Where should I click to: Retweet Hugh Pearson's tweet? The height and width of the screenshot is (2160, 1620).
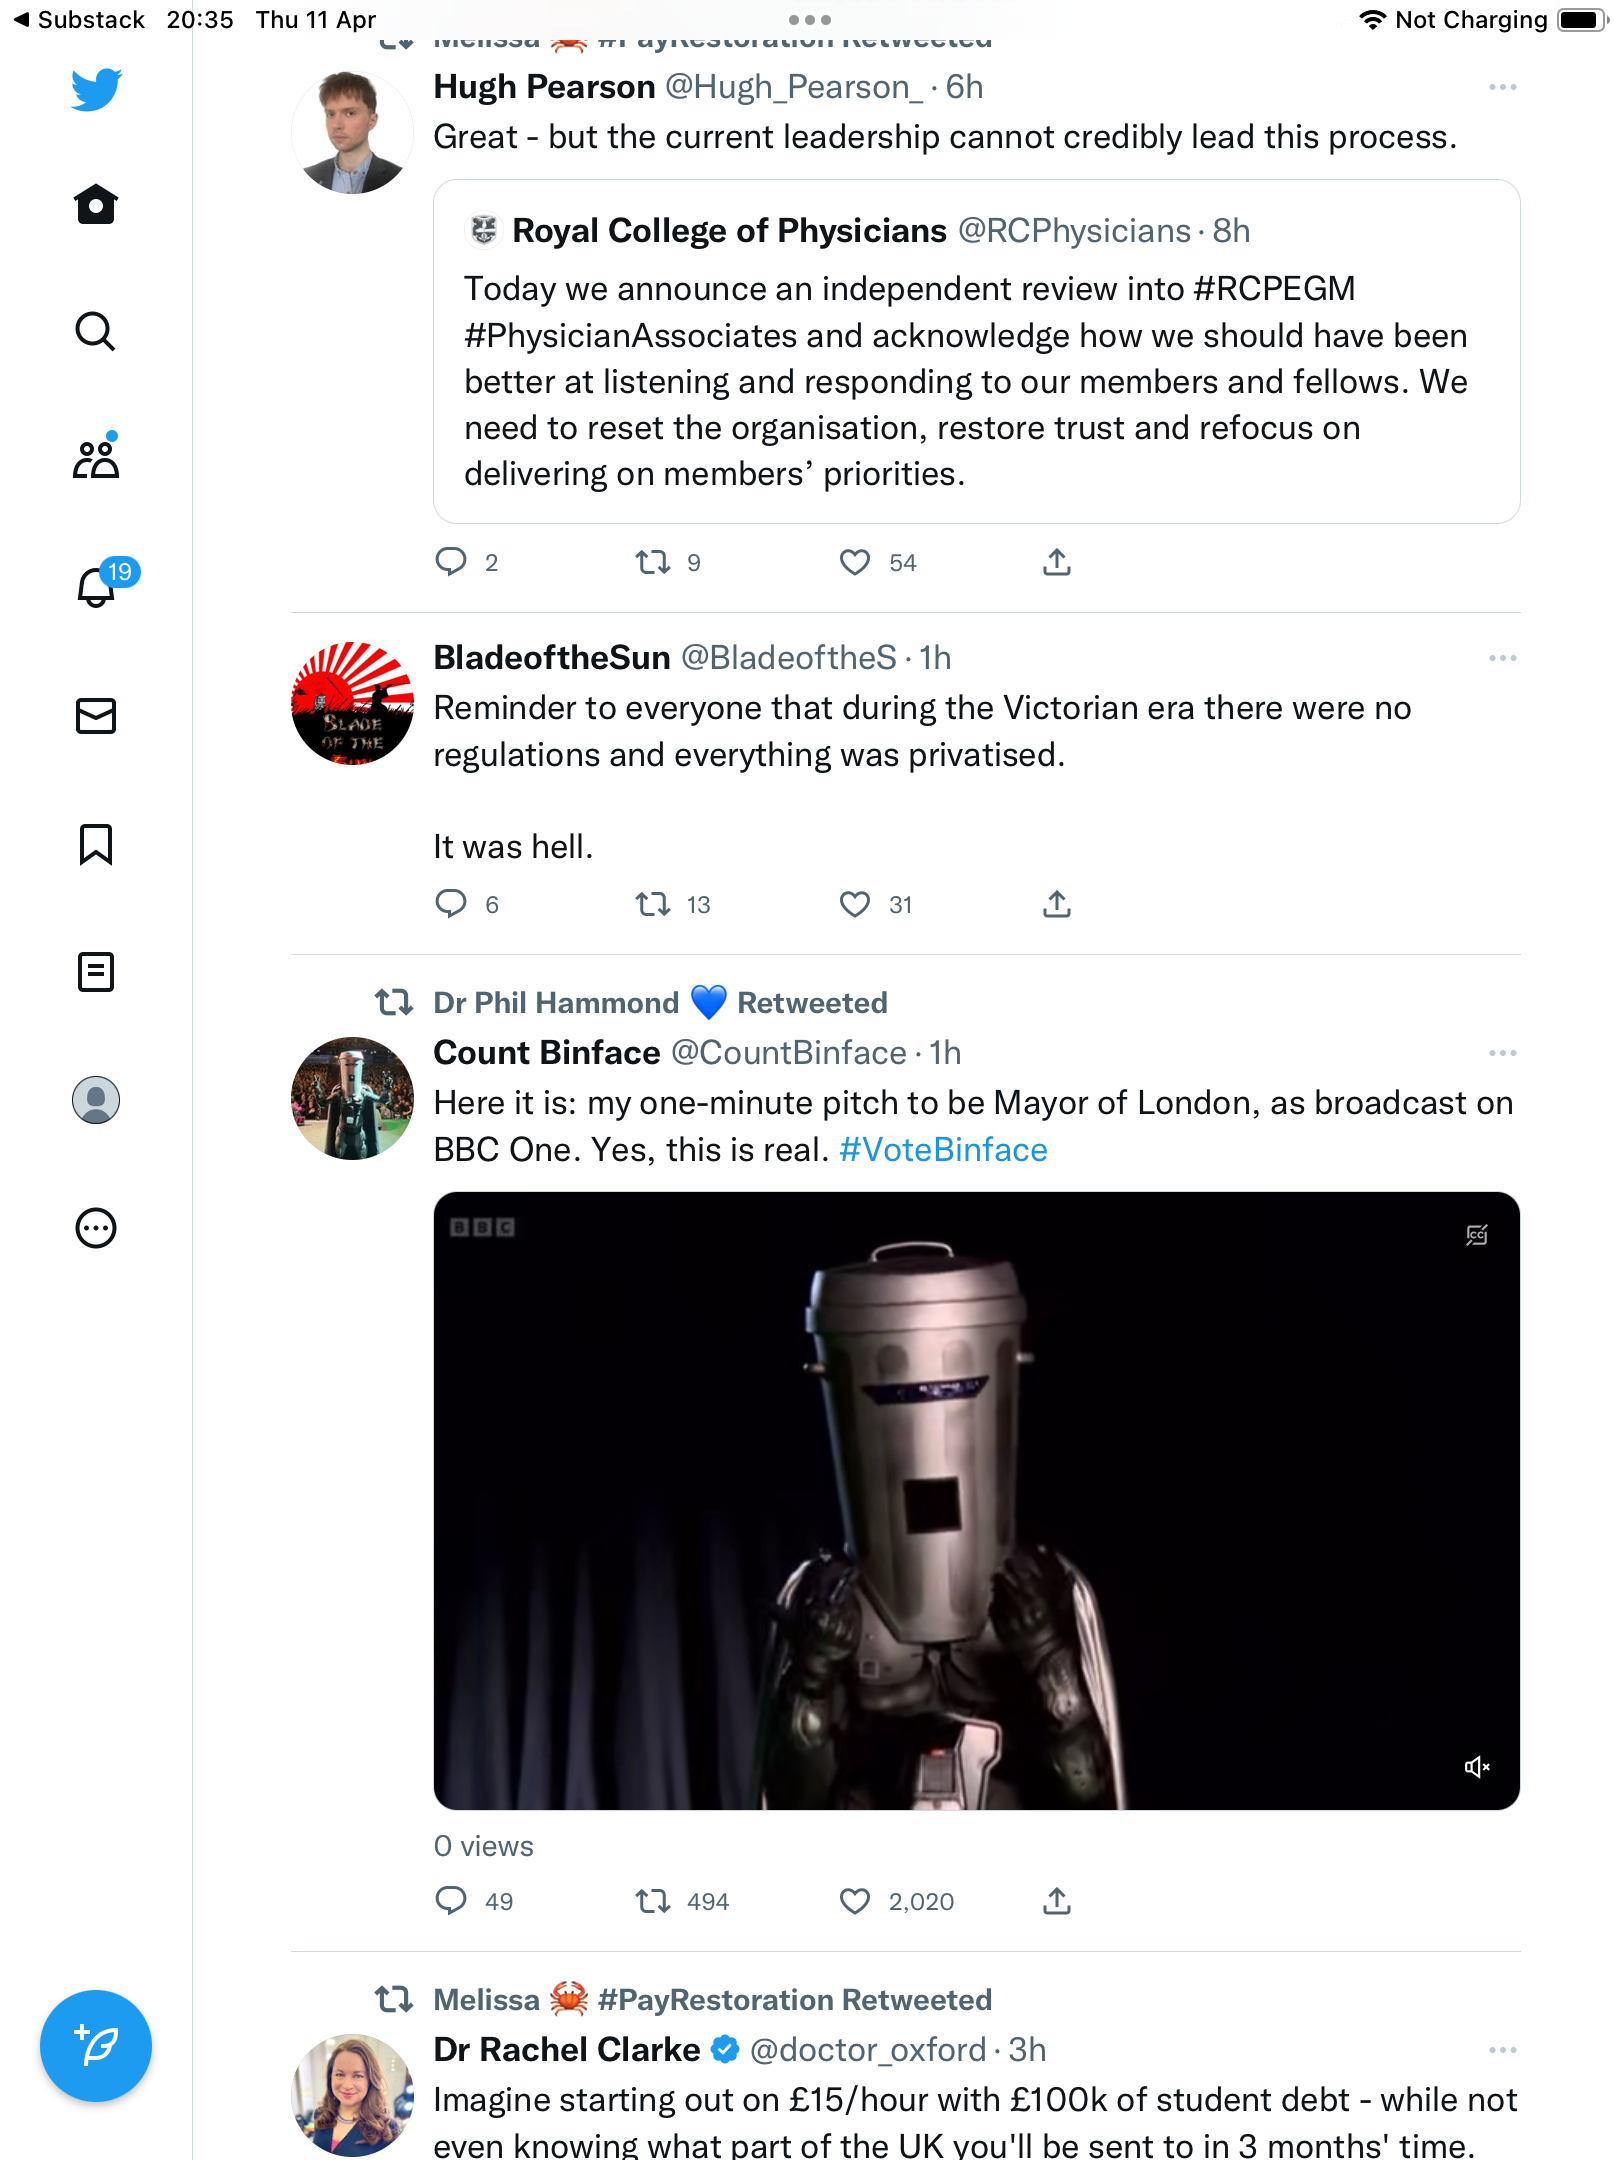(x=652, y=562)
